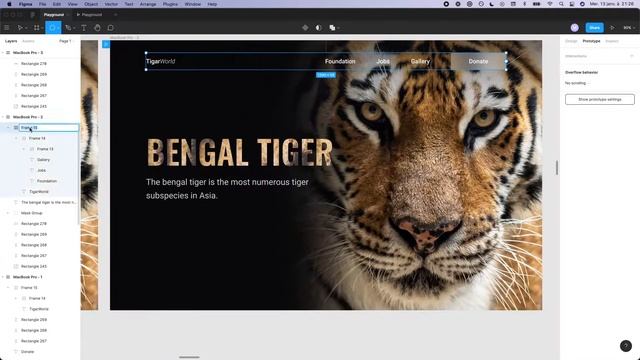Switch to the Design tab

571,41
